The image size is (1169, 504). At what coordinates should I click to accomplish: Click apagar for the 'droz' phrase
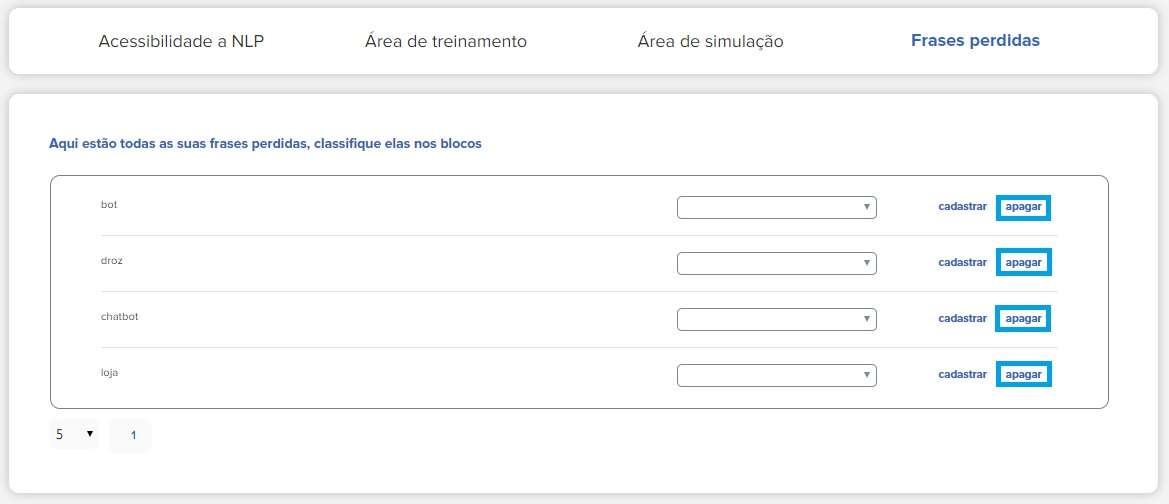1024,262
